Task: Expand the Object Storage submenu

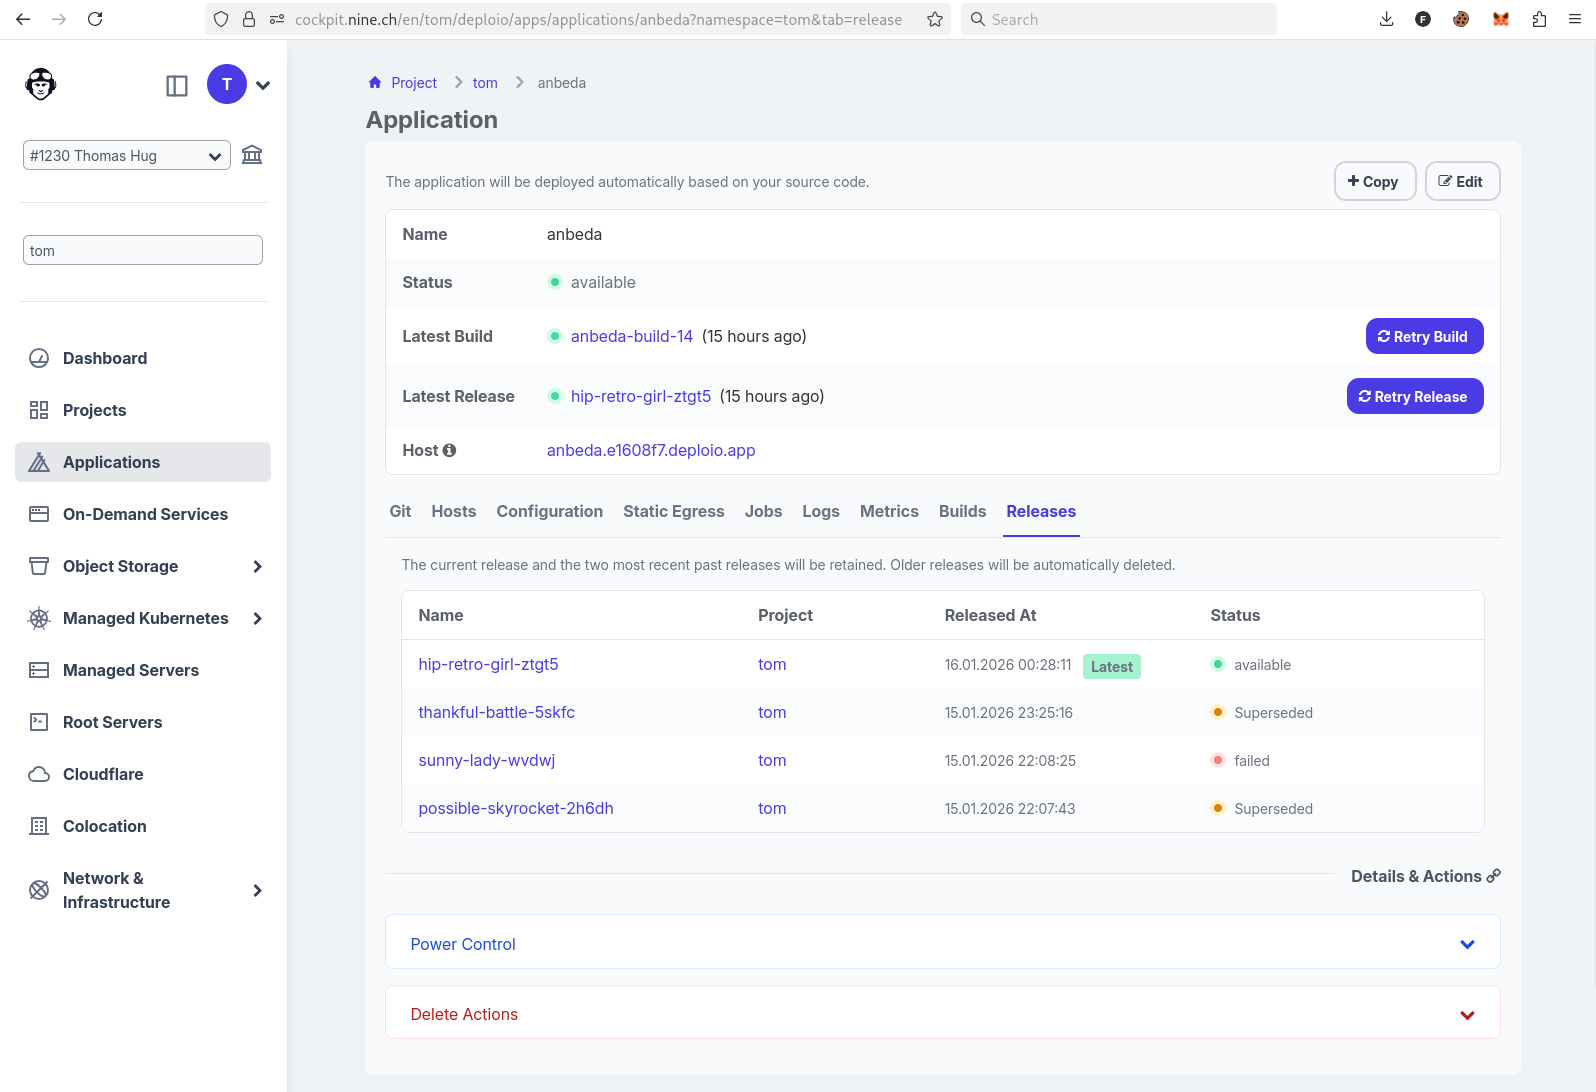Action: [x=257, y=567]
